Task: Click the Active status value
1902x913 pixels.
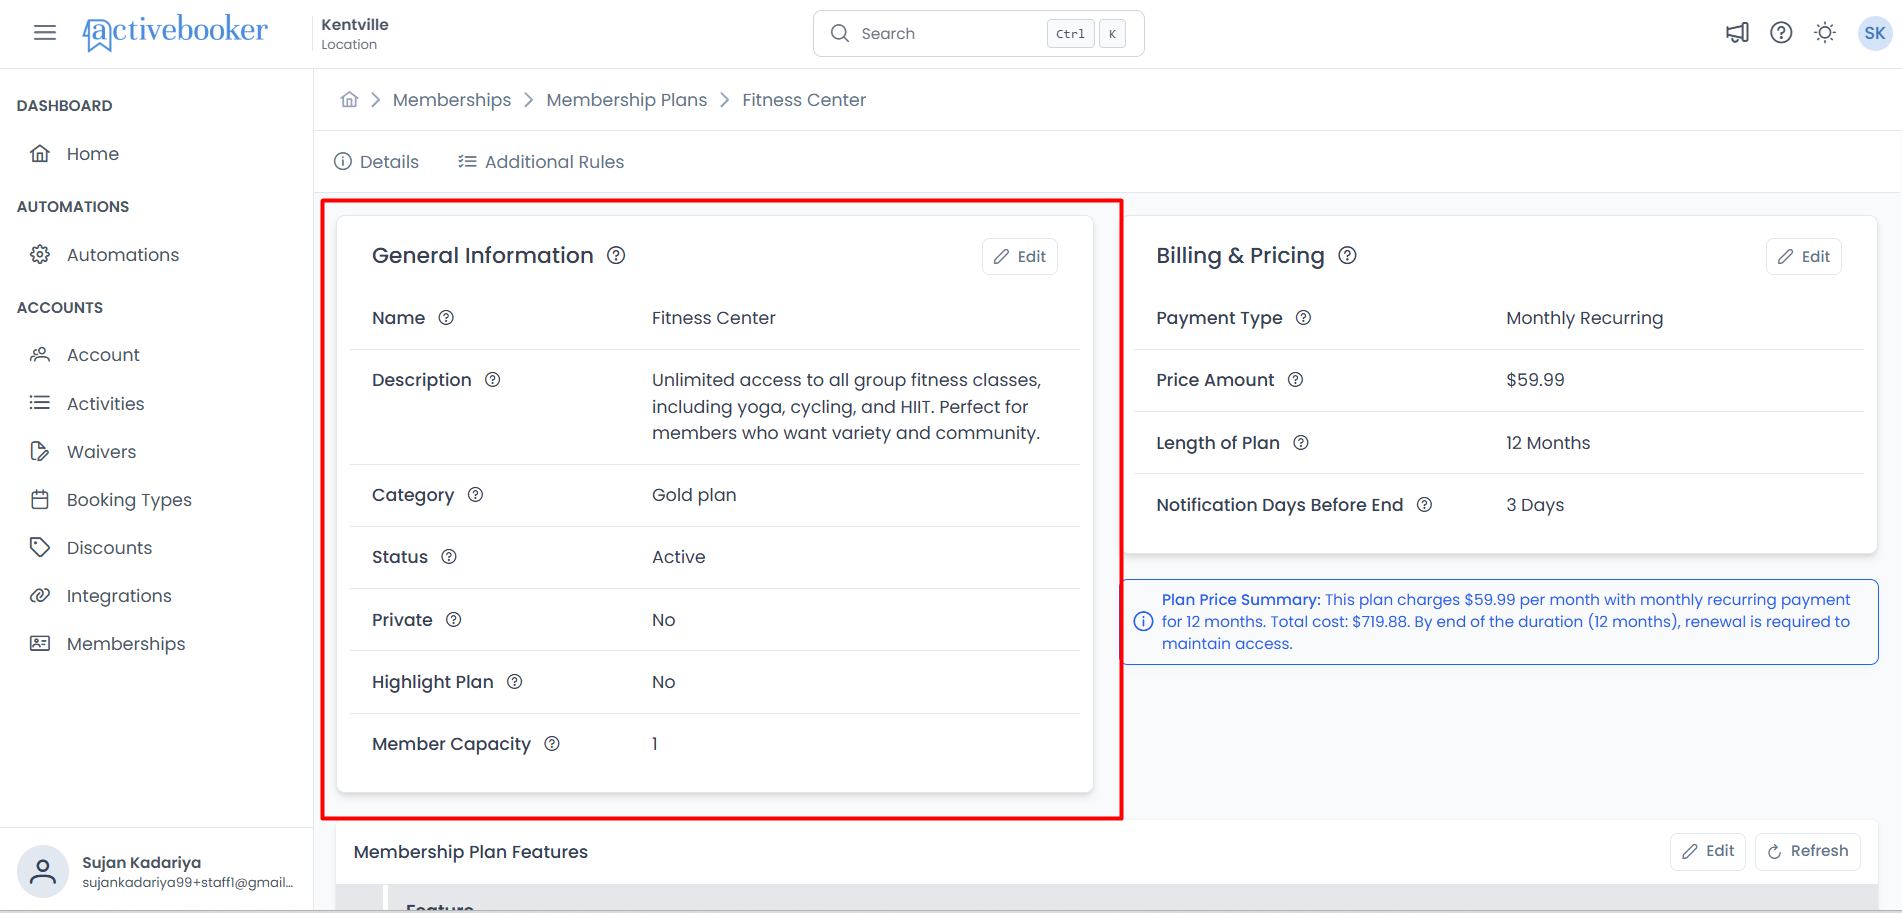Action: click(679, 557)
